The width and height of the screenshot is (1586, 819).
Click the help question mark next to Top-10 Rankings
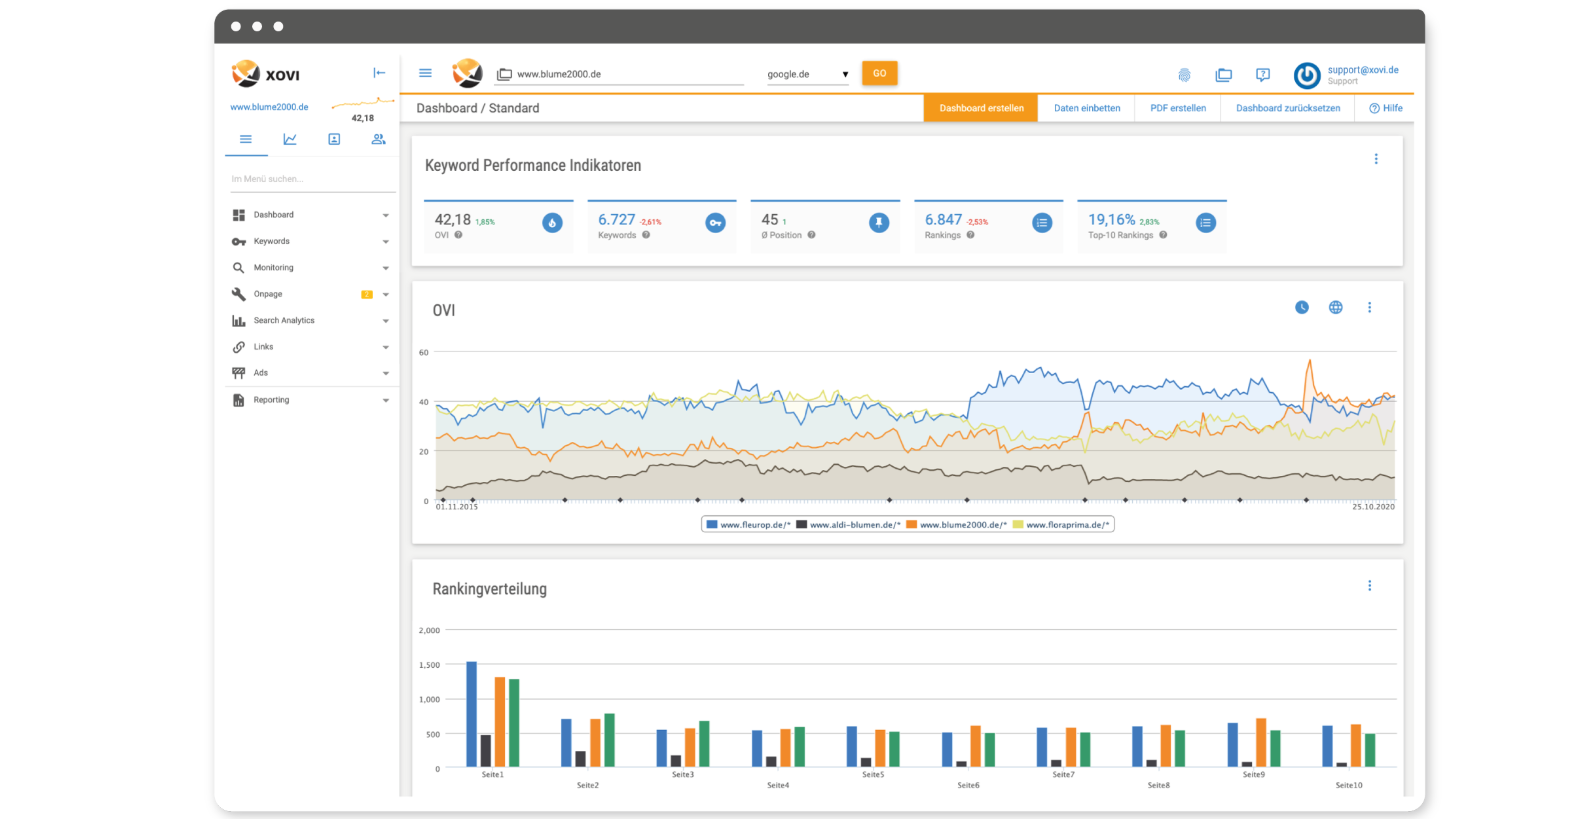click(x=1163, y=235)
